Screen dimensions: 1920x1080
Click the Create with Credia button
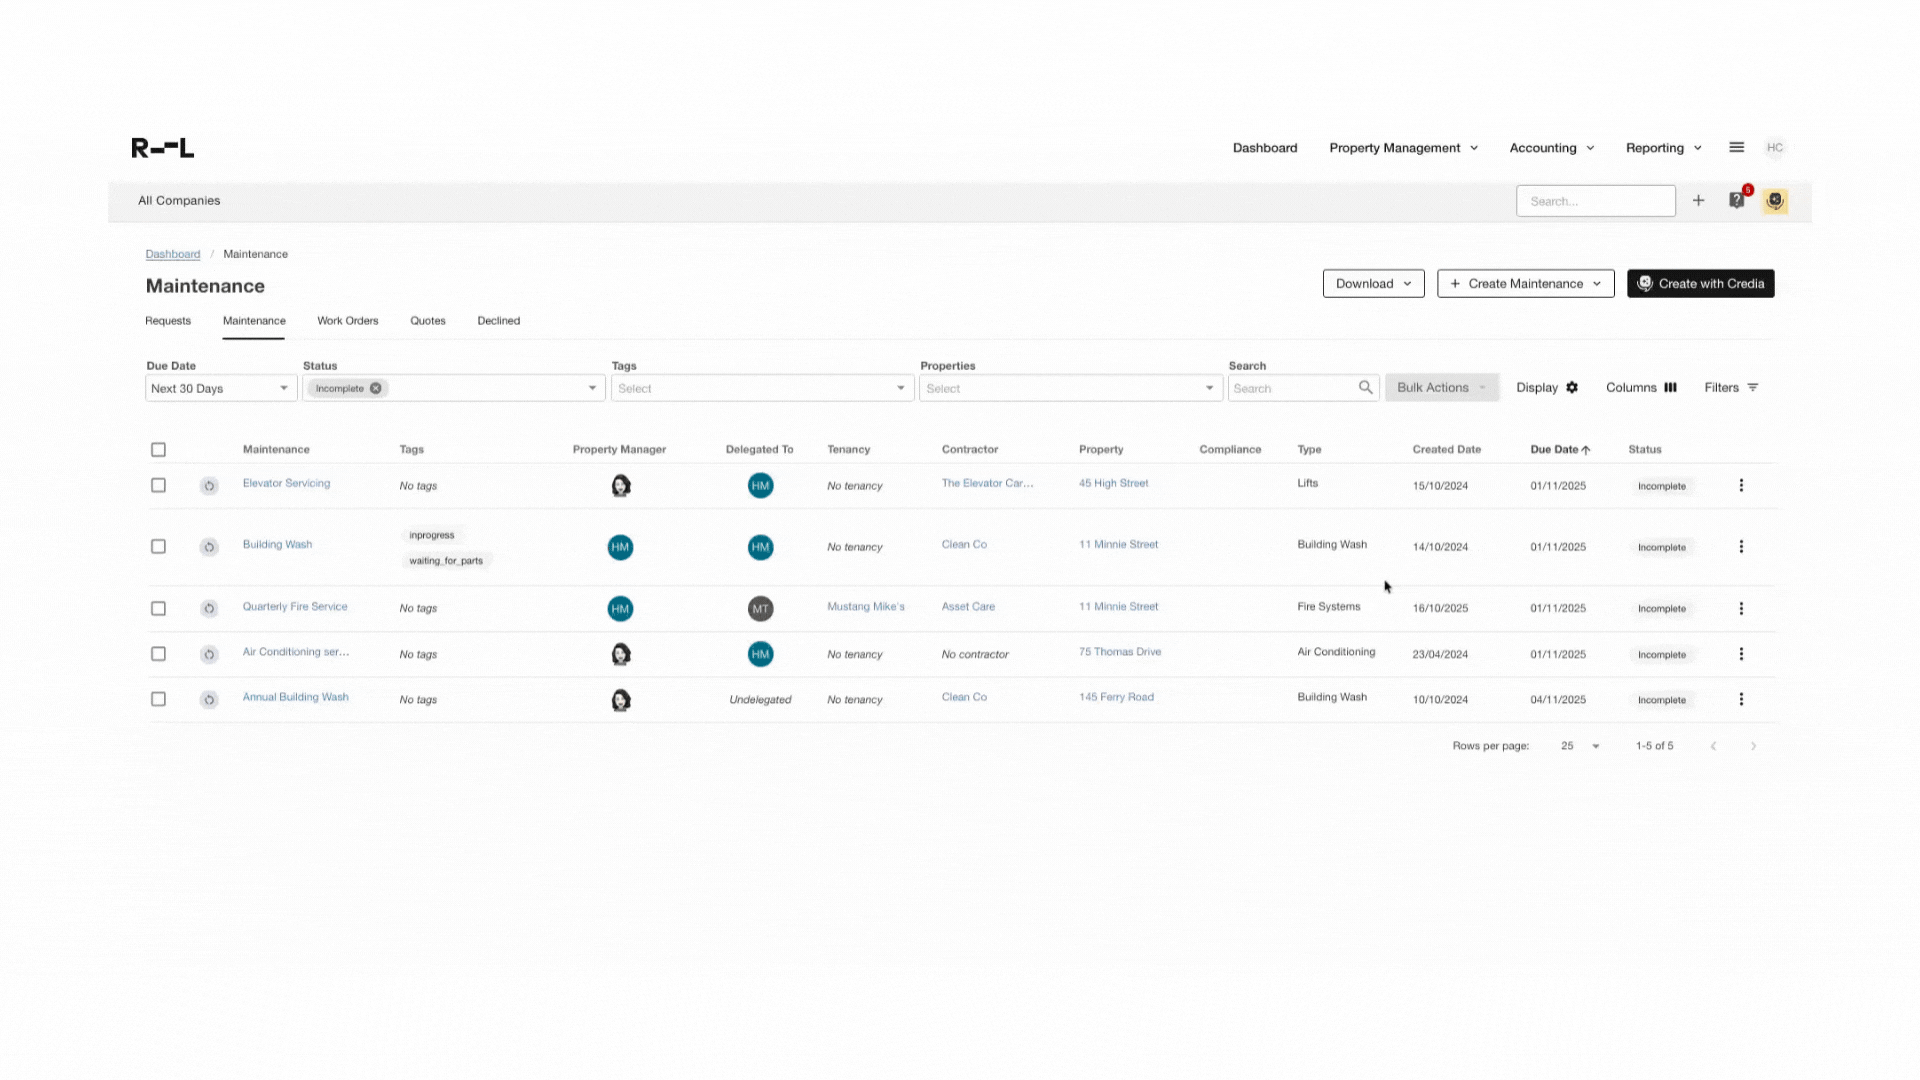1700,283
